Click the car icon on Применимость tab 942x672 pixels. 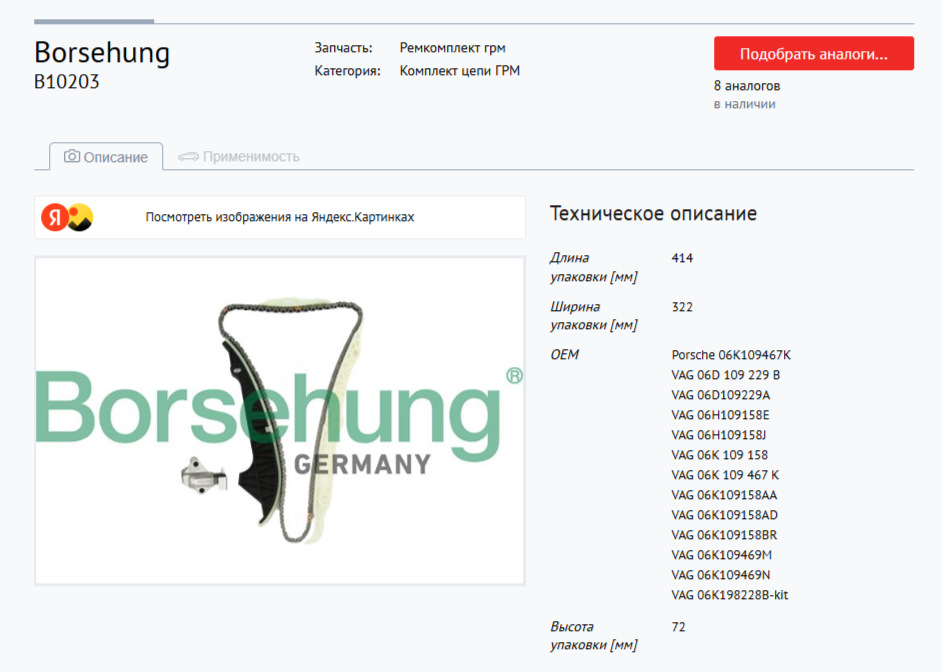[x=188, y=157]
